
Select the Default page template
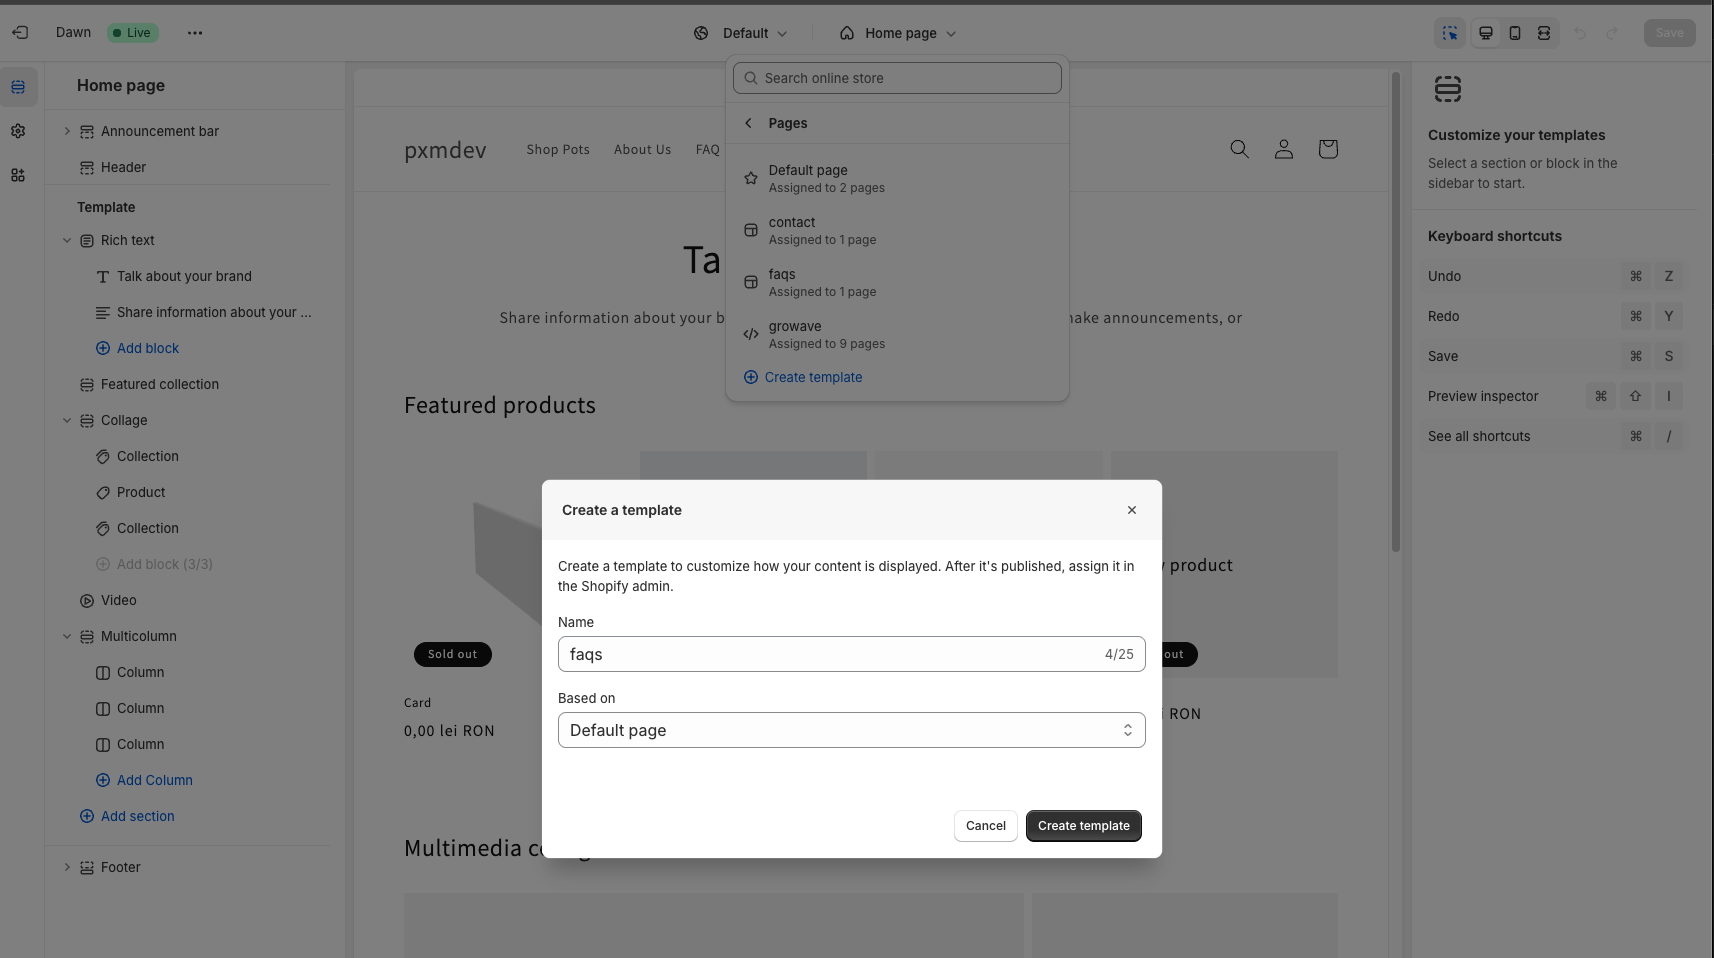tap(897, 178)
